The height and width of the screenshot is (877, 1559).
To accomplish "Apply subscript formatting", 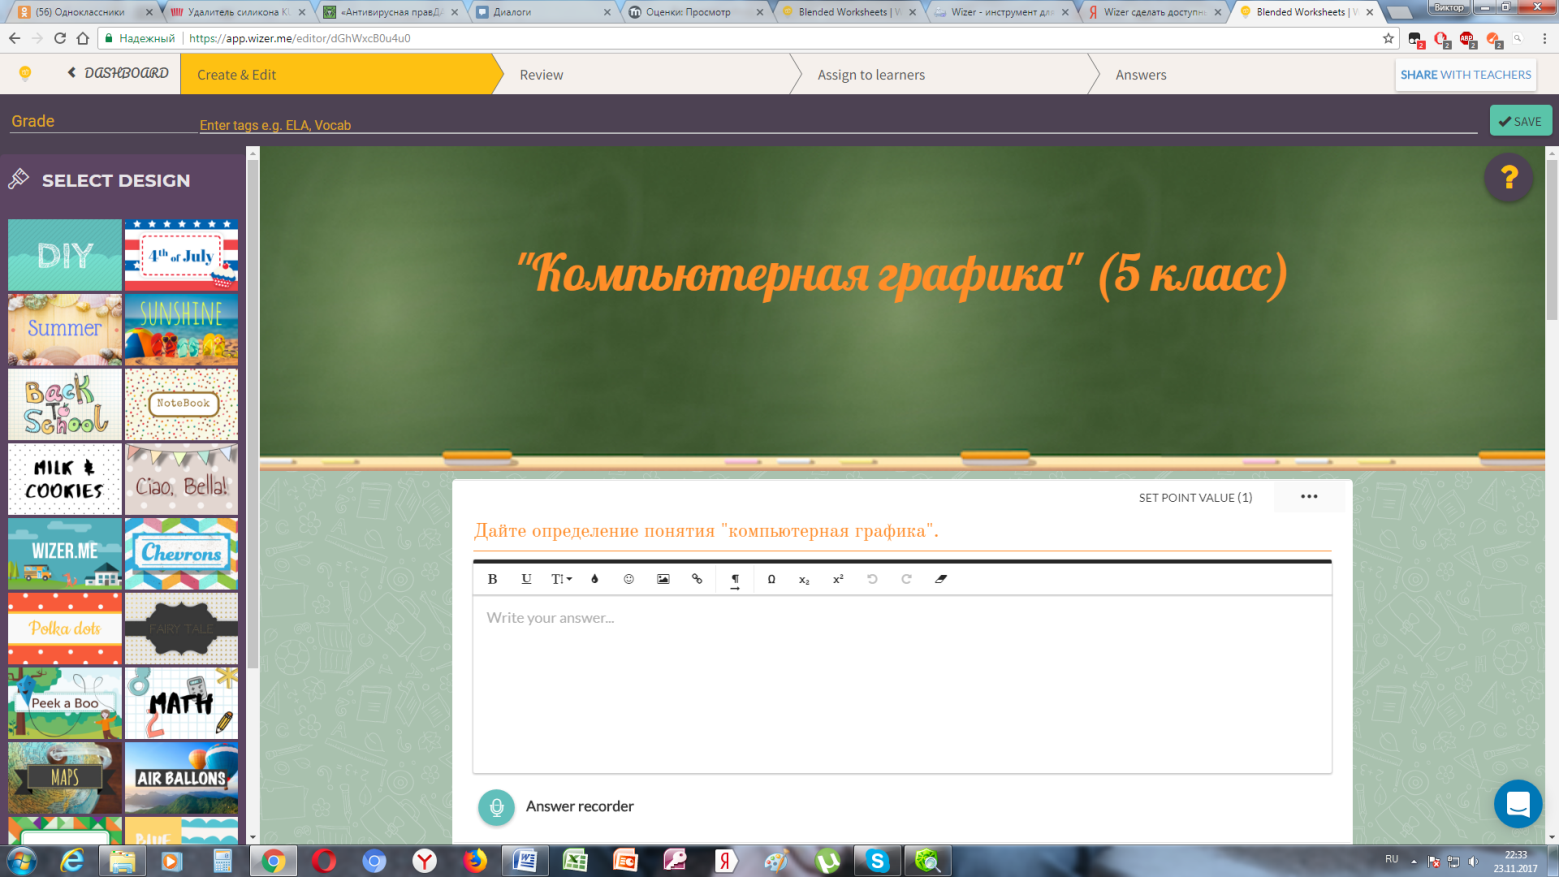I will 804,579.
